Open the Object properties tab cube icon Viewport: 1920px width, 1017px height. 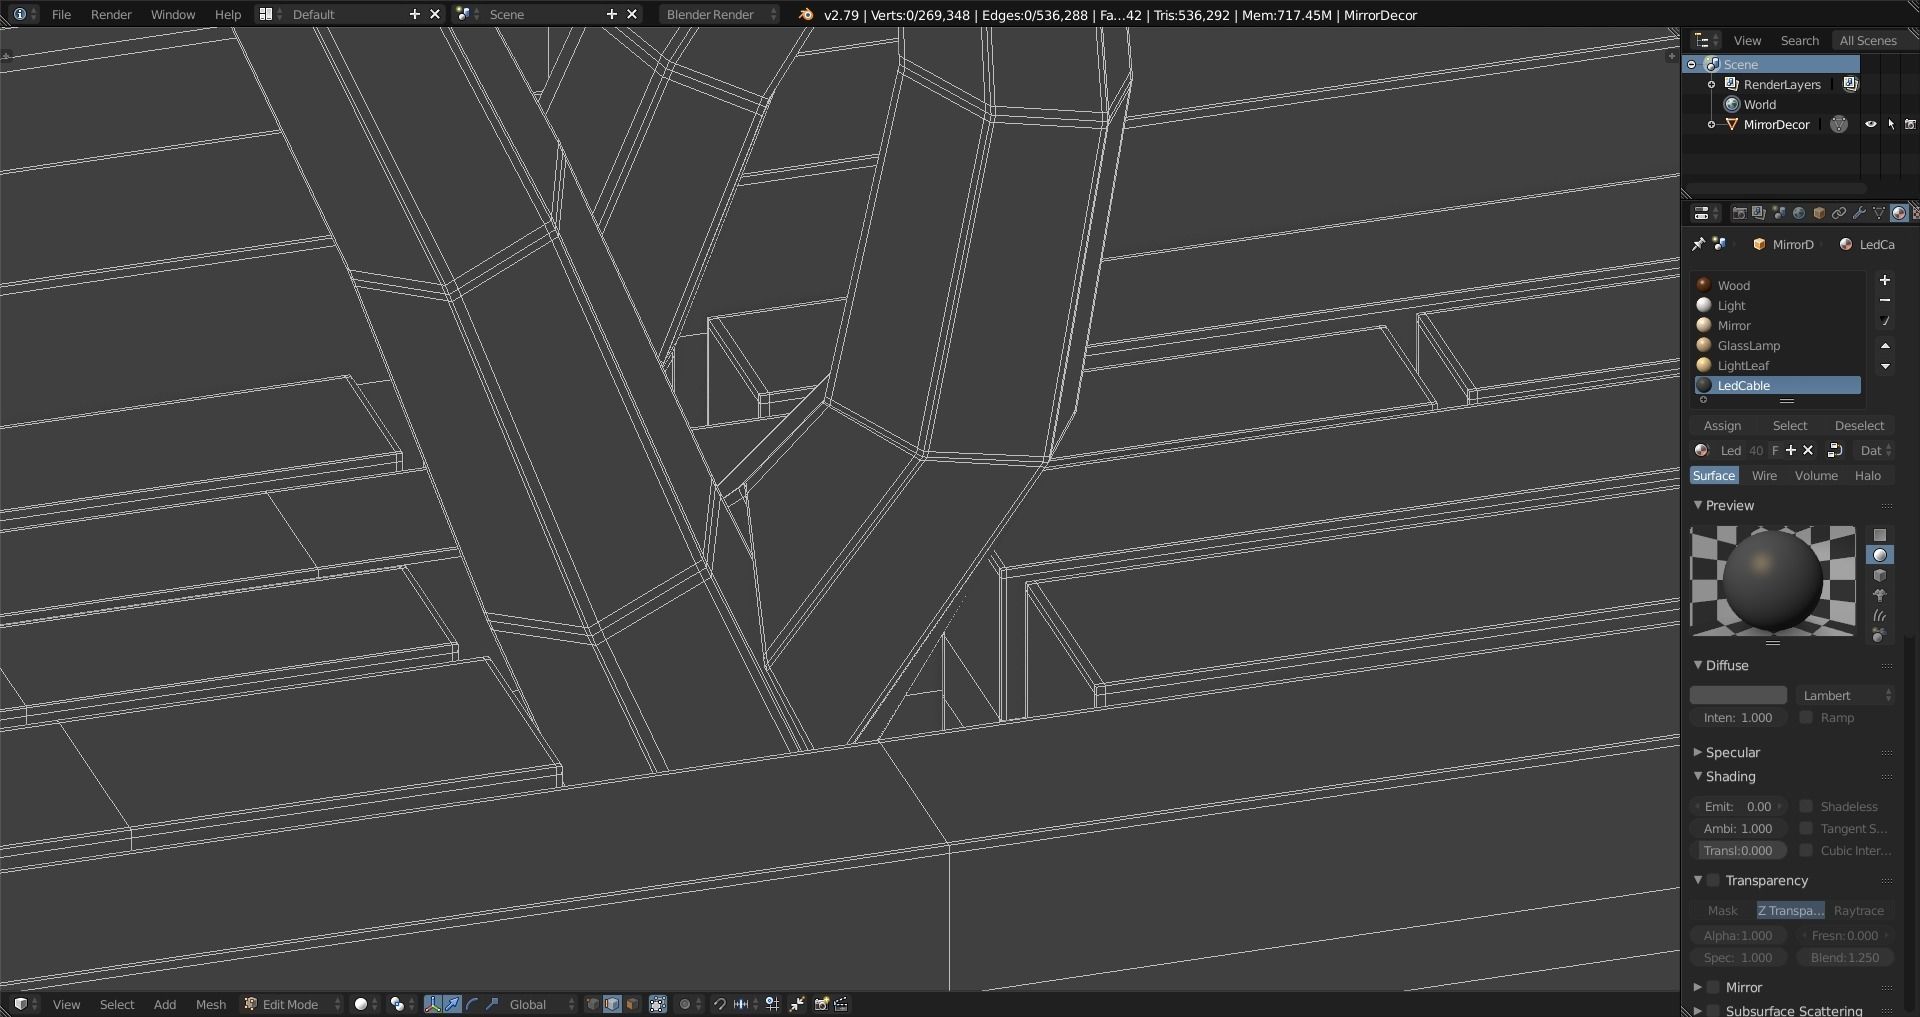tap(1819, 213)
